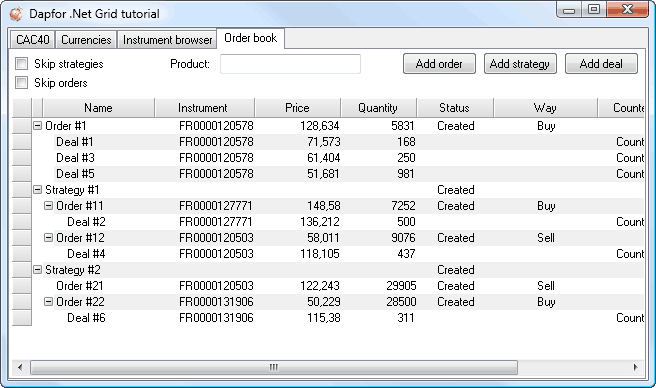Switch to the Currencies tab

(86, 40)
